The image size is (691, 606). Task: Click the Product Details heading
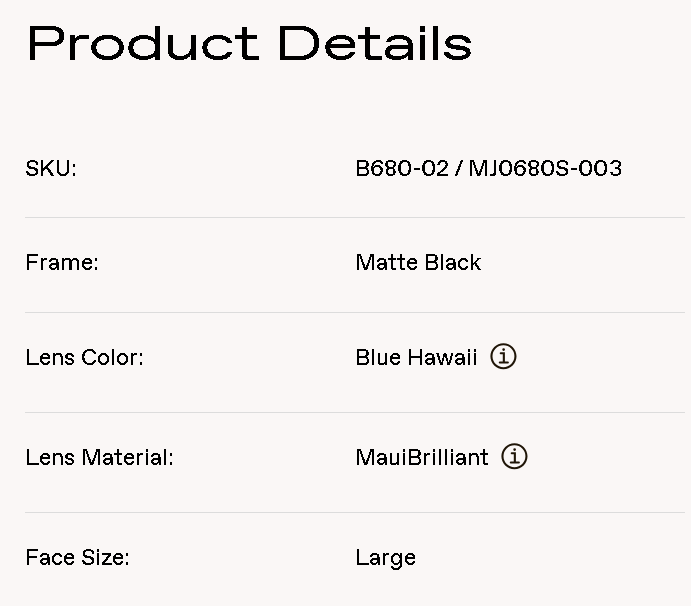pyautogui.click(x=249, y=44)
